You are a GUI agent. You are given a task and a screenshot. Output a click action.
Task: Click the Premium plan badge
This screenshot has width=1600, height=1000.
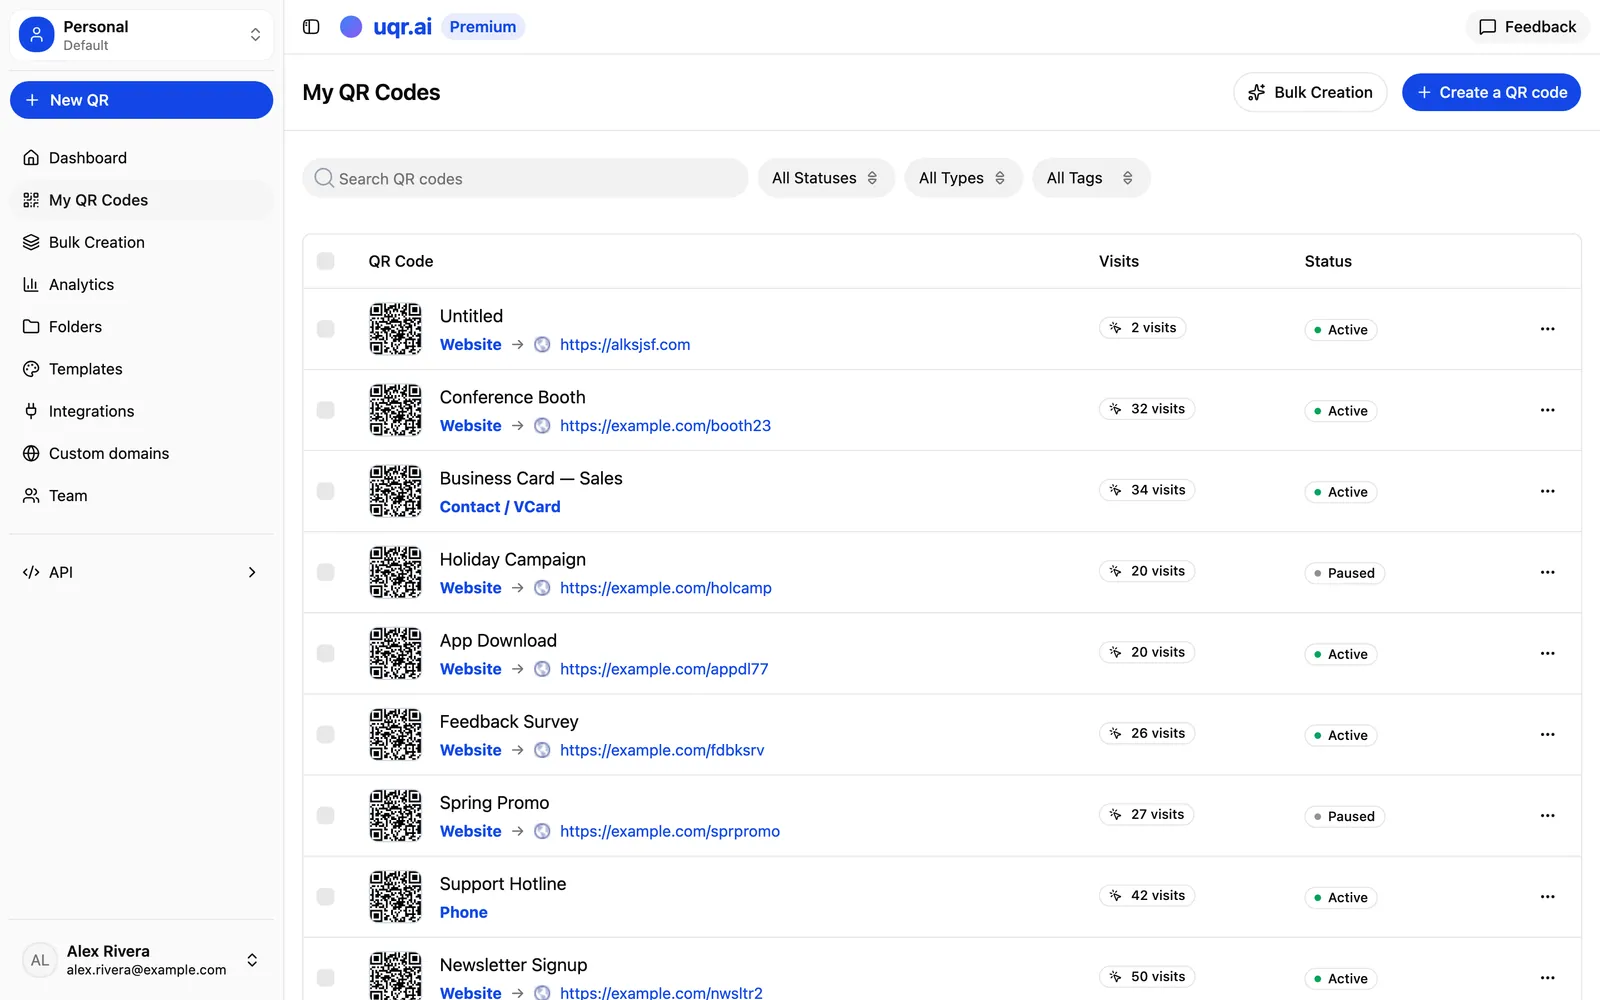tap(483, 27)
